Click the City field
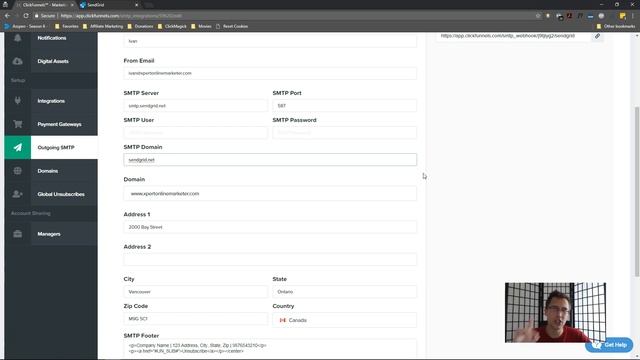 click(196, 292)
